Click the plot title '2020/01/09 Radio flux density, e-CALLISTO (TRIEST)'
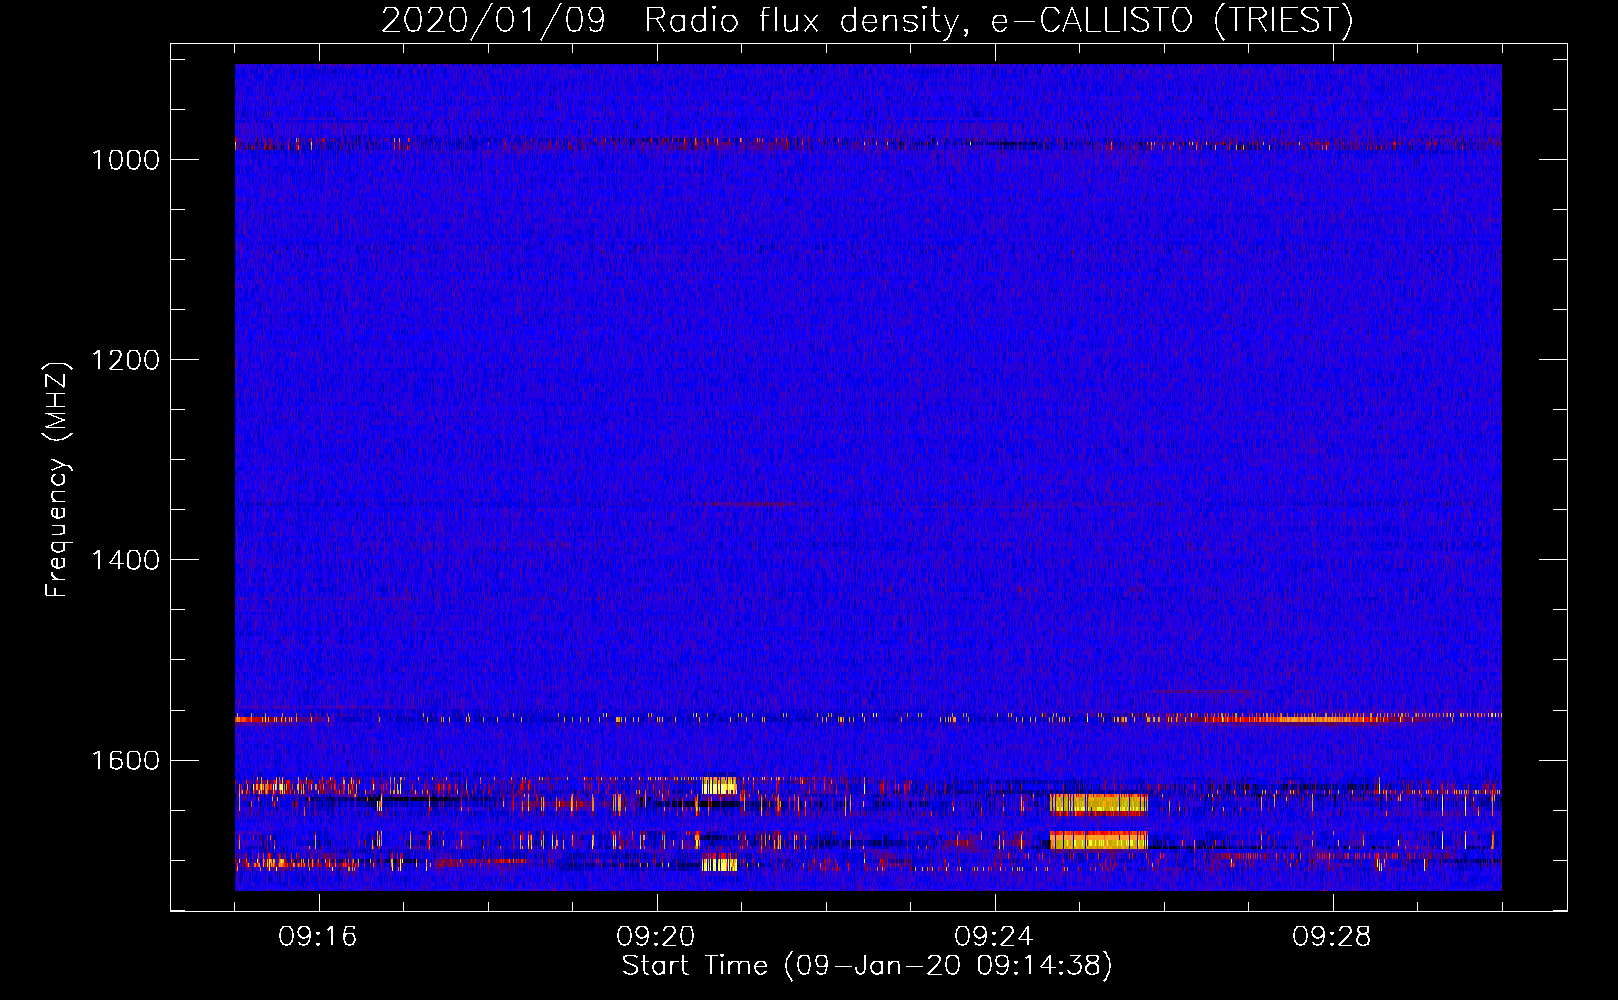The width and height of the screenshot is (1618, 1000). 867,20
